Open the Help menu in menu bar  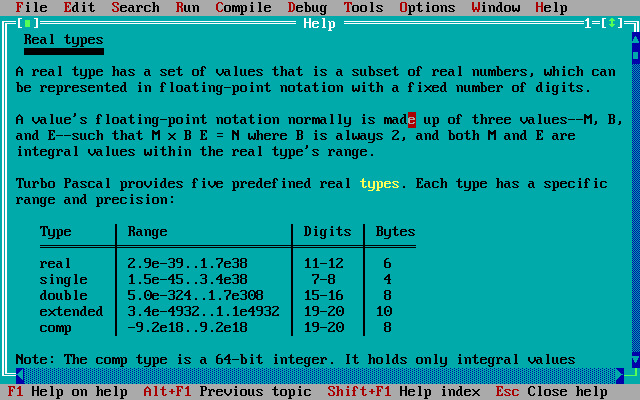tap(551, 7)
